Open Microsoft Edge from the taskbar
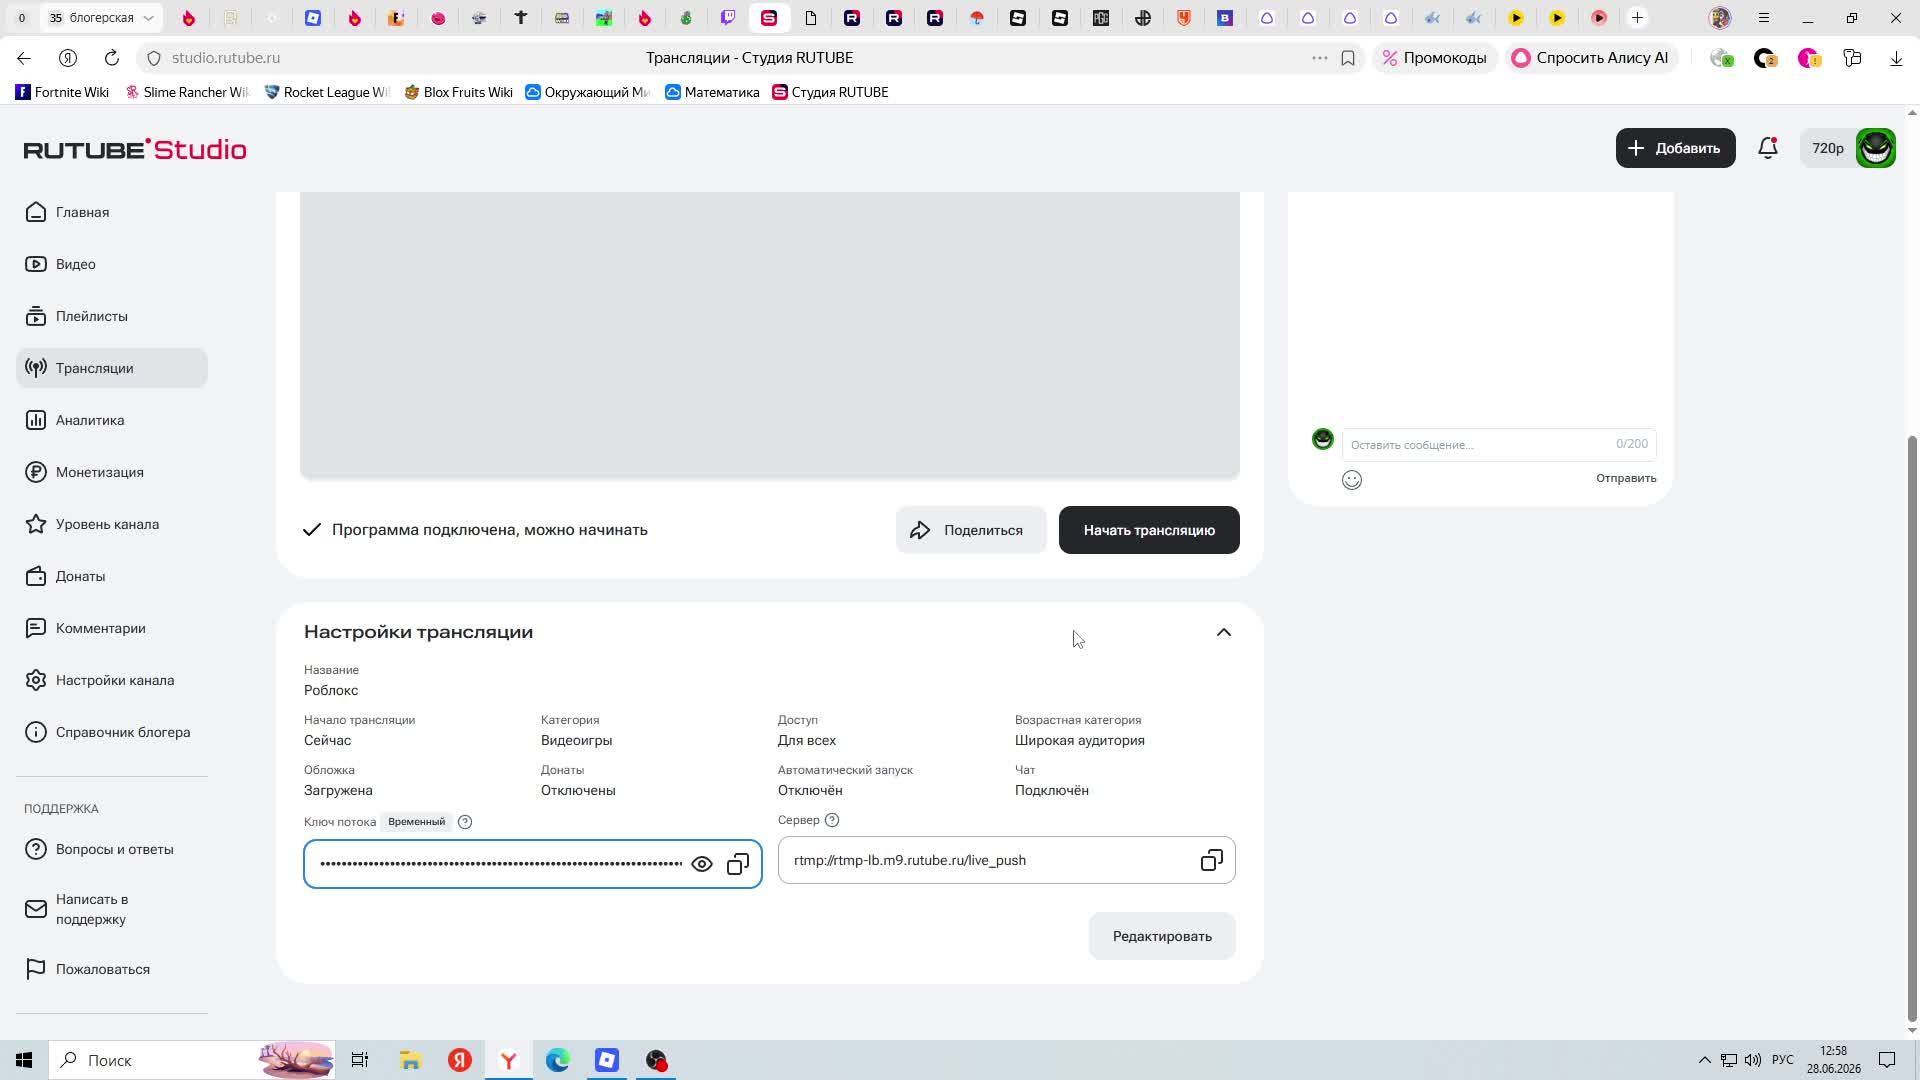 click(558, 1060)
